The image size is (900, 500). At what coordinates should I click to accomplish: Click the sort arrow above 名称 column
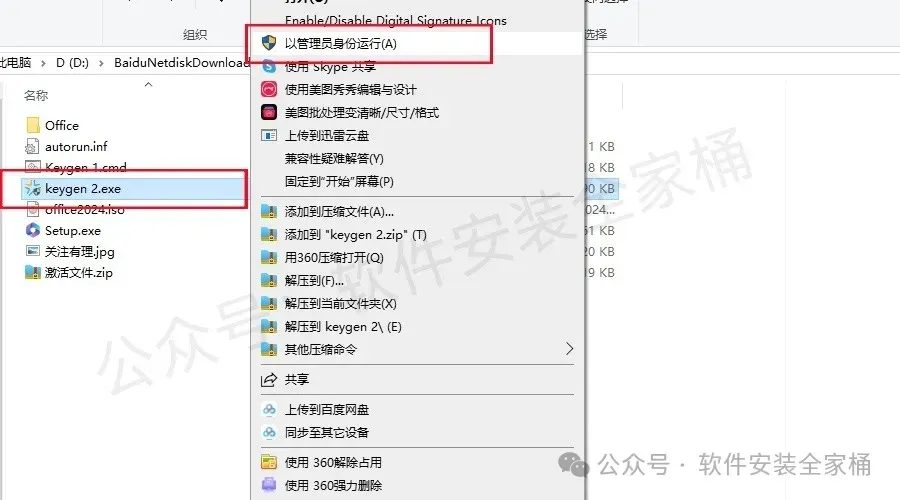coord(149,84)
